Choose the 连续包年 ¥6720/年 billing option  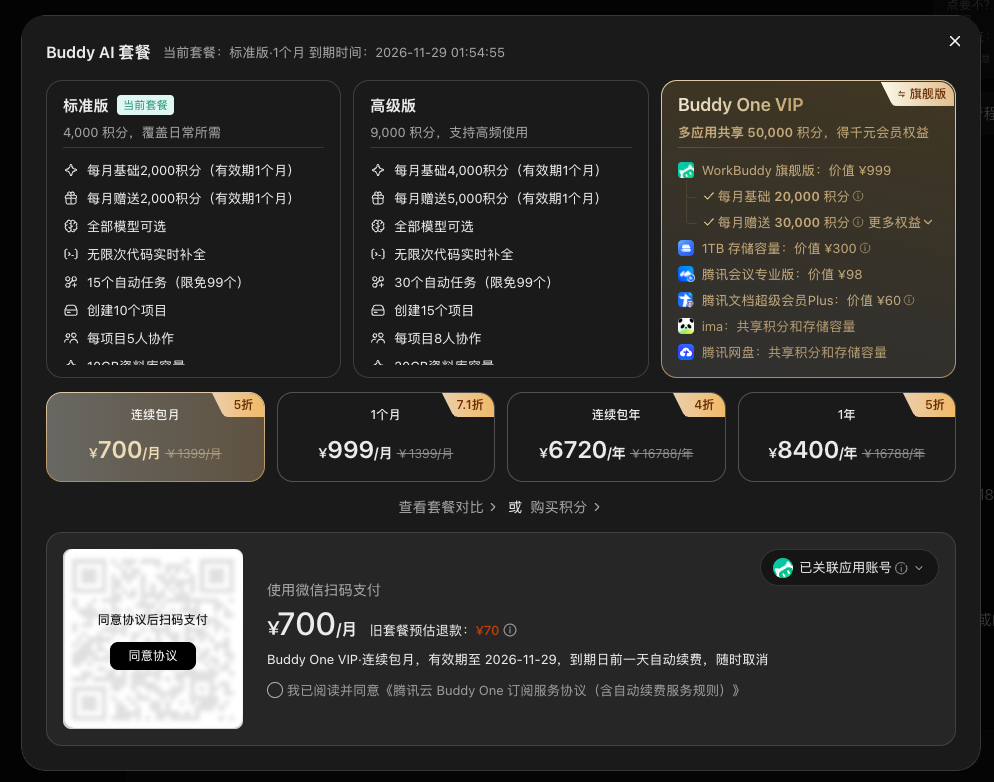click(616, 437)
